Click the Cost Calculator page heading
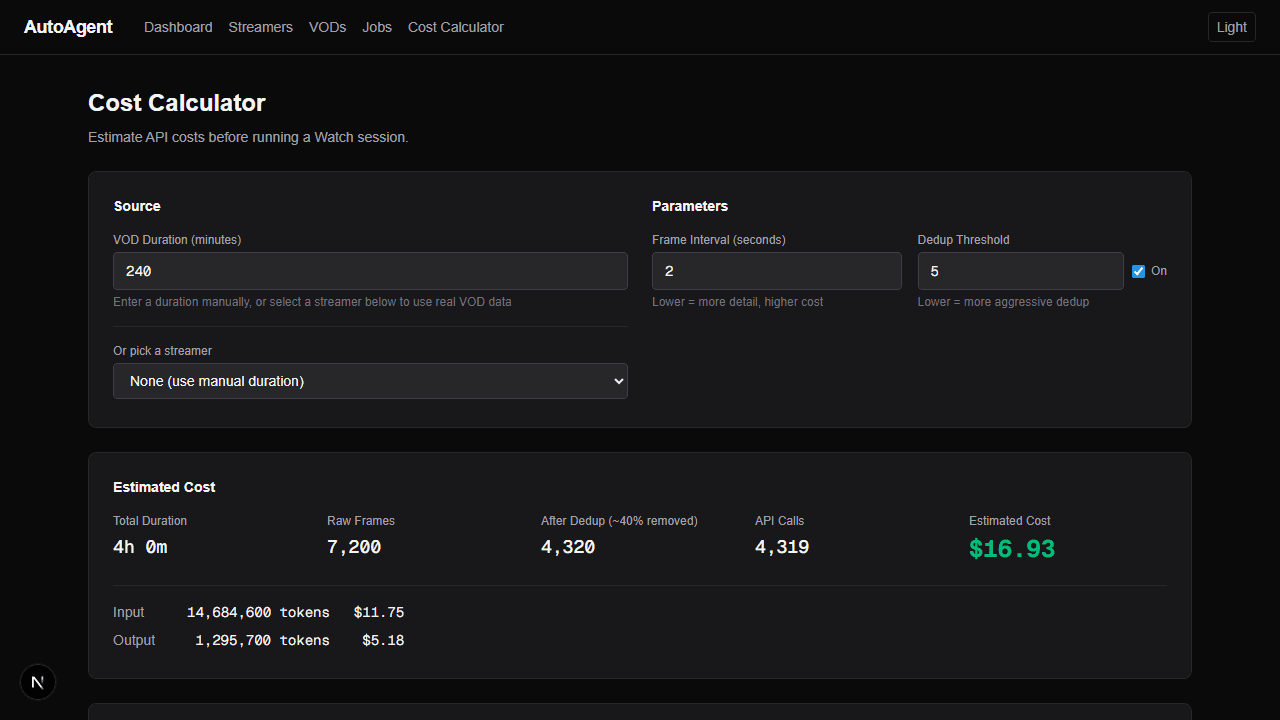Screen dimensions: 1280x720 pyautogui.click(x=177, y=103)
